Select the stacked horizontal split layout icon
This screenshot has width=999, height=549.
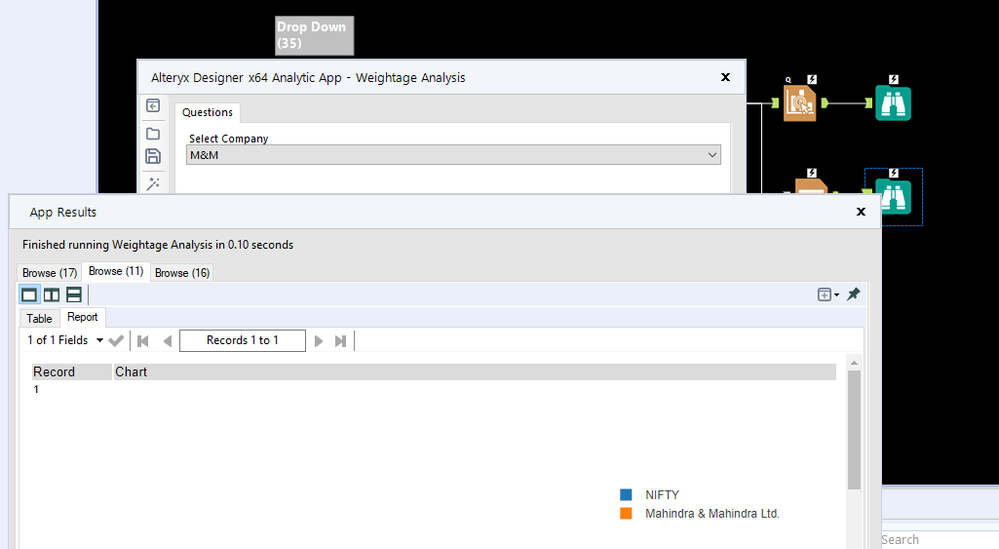74,294
